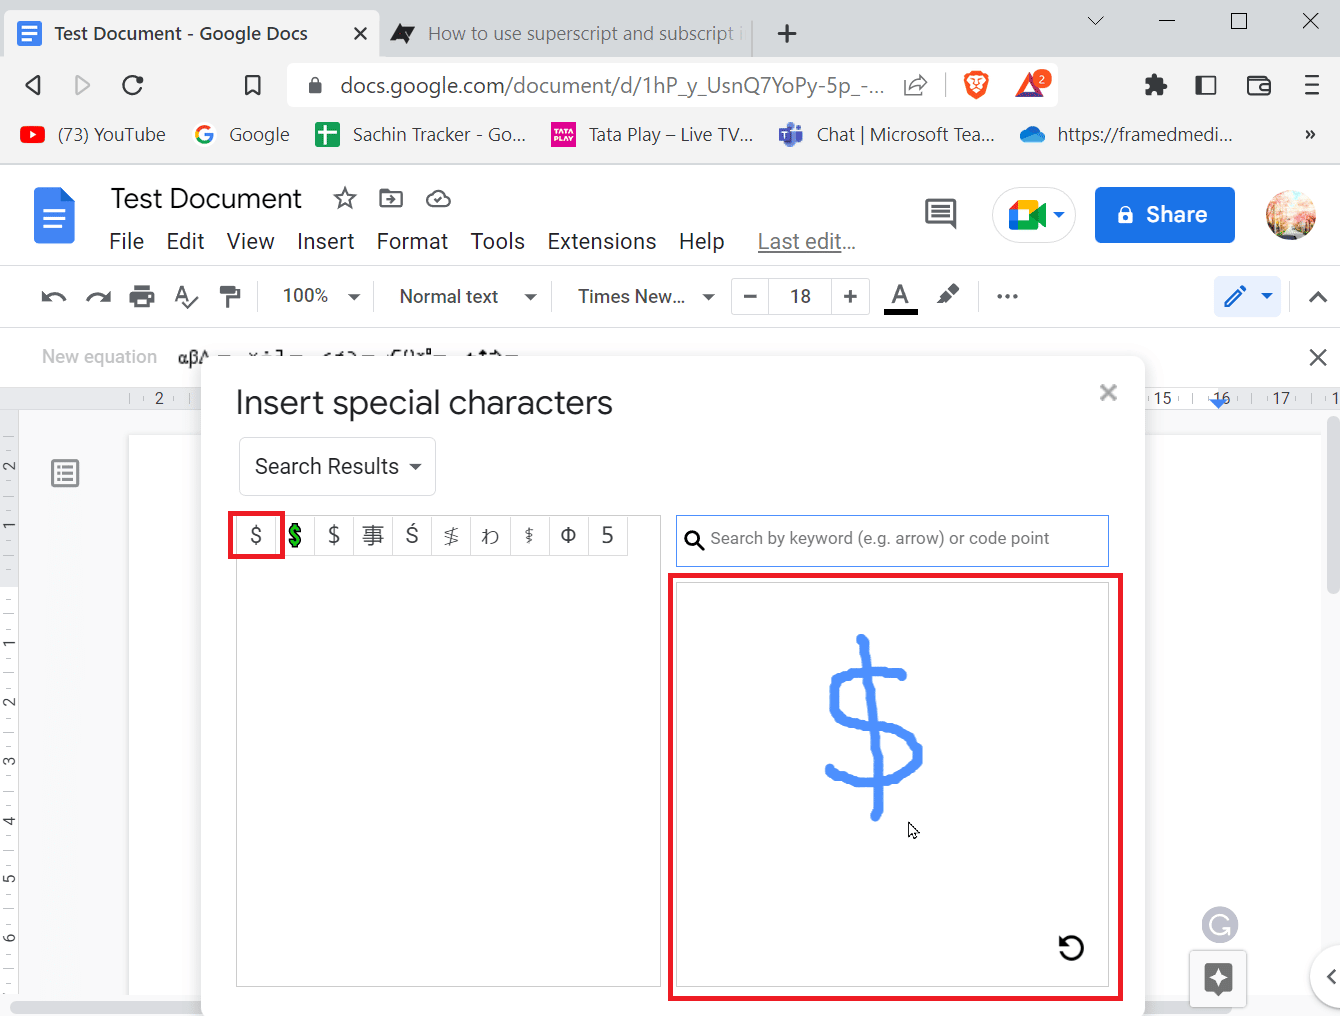1340x1016 pixels.
Task: Click the Undo icon in the toolbar
Action: (x=53, y=296)
